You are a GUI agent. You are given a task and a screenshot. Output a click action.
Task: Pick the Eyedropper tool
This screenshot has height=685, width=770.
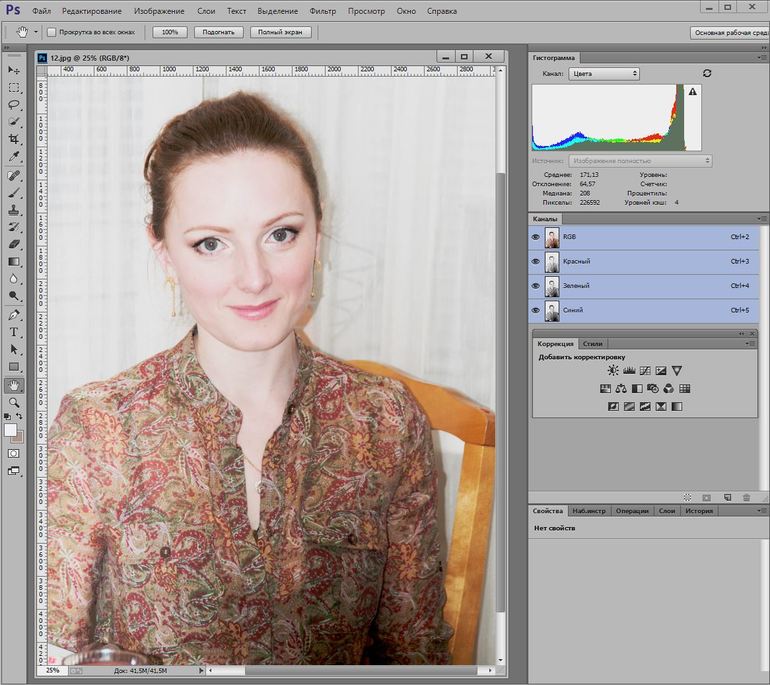click(x=14, y=157)
